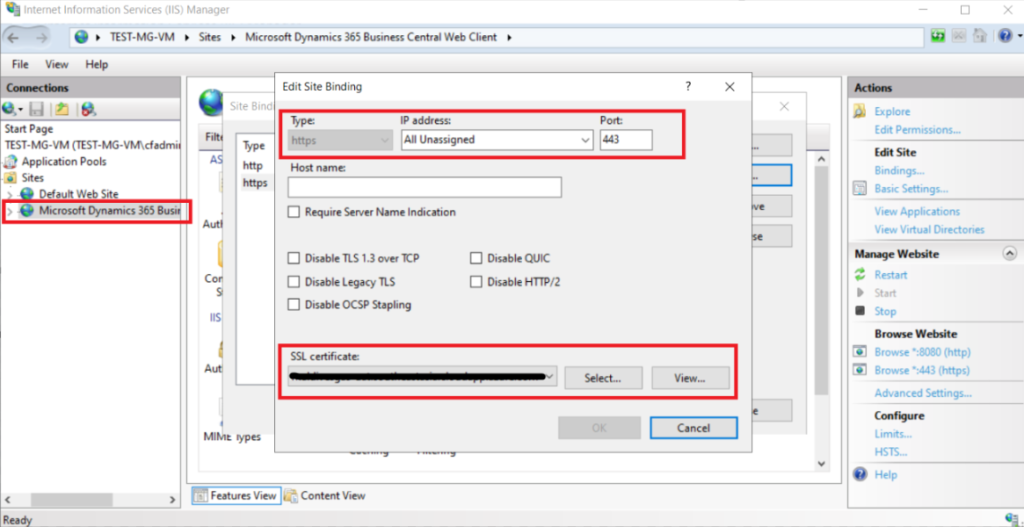Click the Connect to server globe icon in Connections toolbar

[9, 109]
